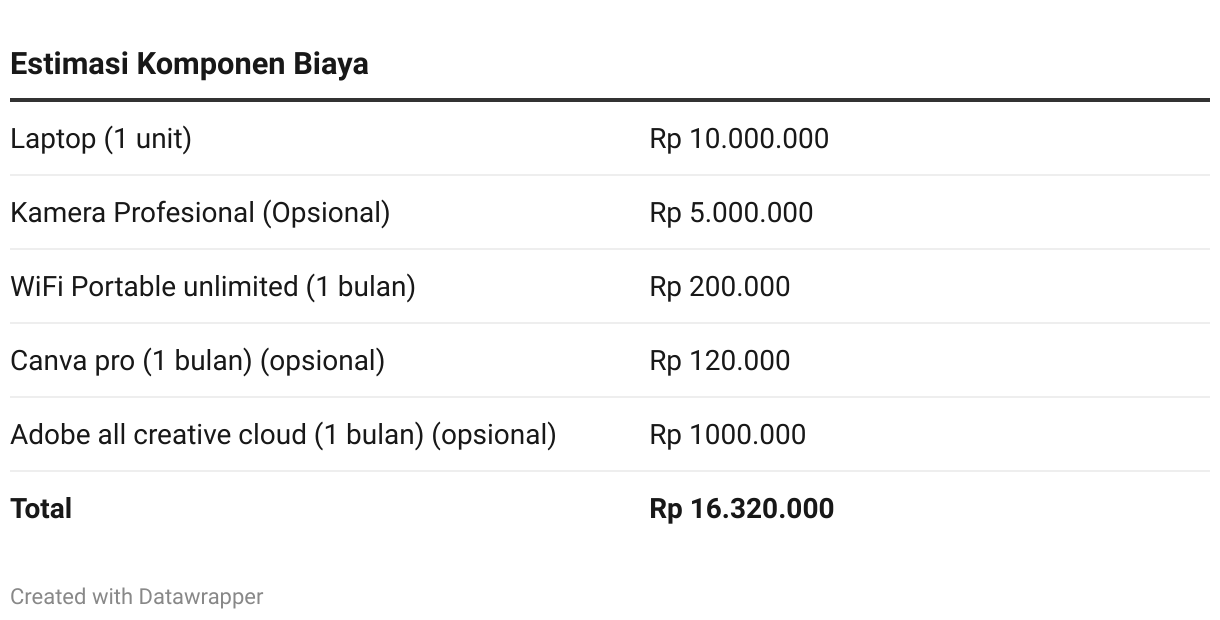The height and width of the screenshot is (620, 1220).
Task: Click "(opsional)" in the Adobe row
Action: (x=494, y=435)
